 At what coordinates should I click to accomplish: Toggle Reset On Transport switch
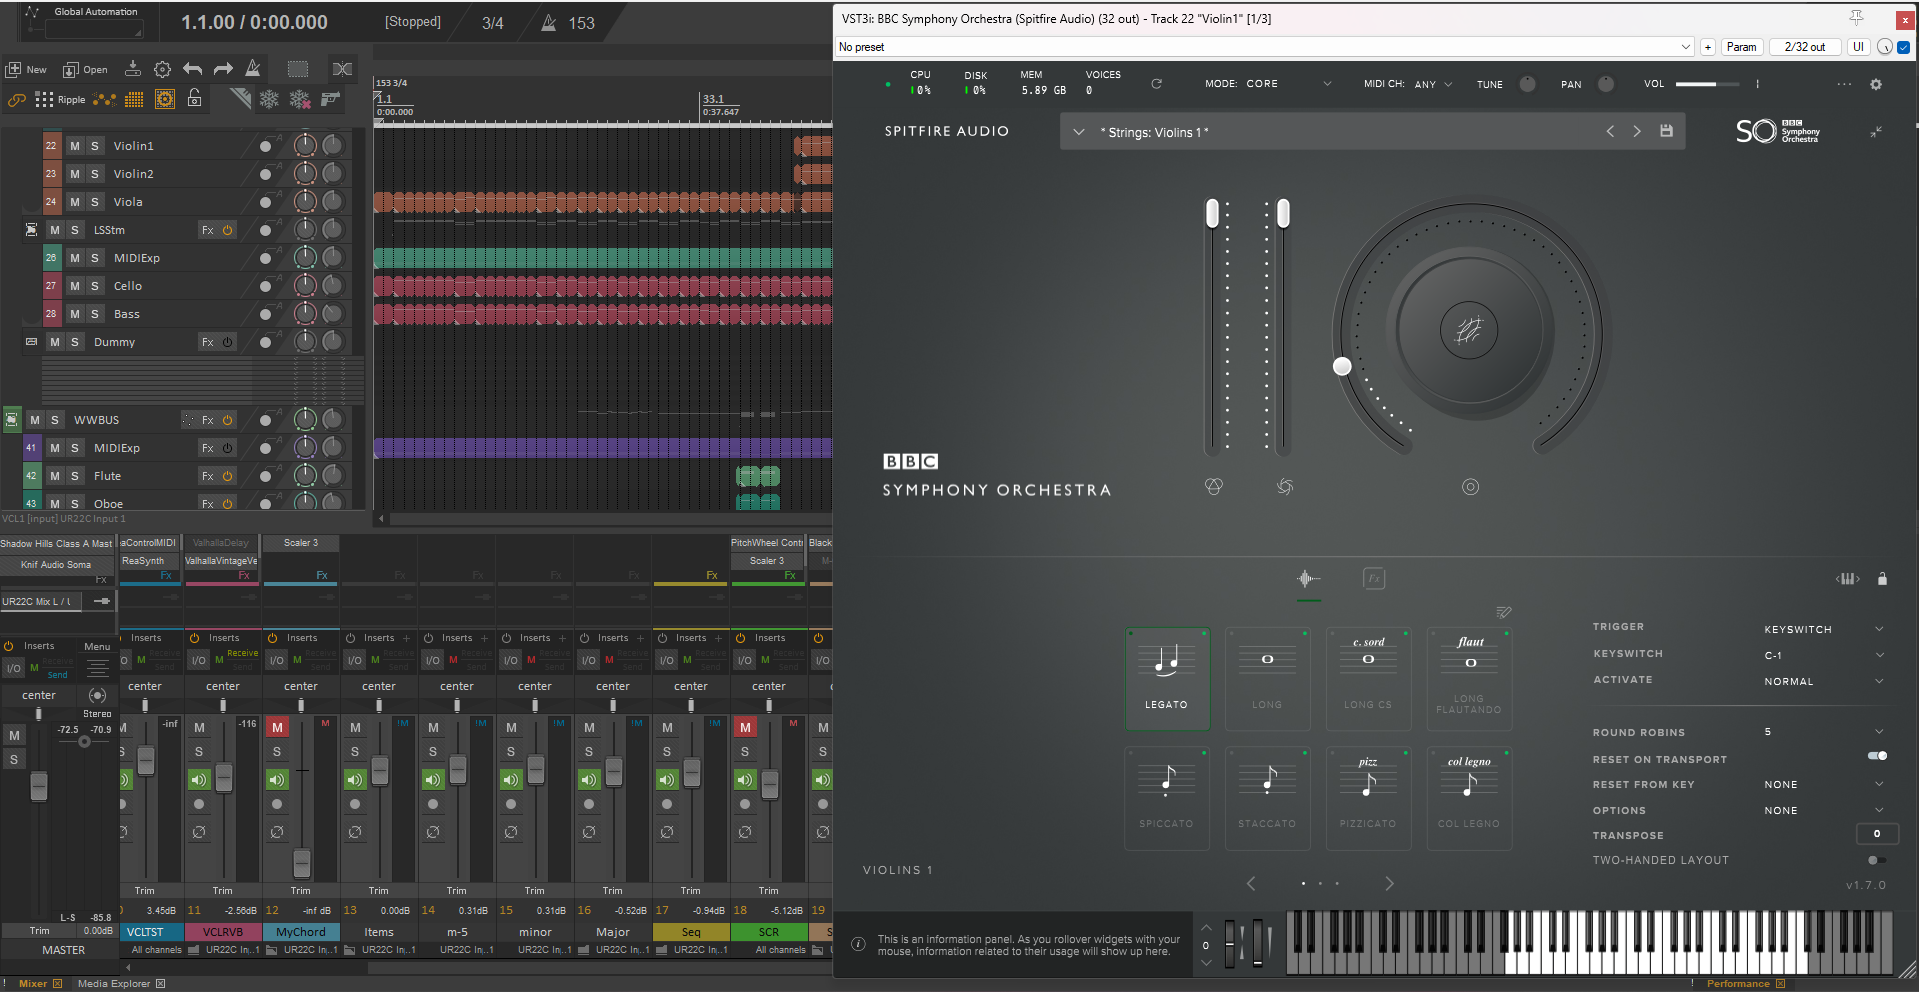pyautogui.click(x=1877, y=756)
